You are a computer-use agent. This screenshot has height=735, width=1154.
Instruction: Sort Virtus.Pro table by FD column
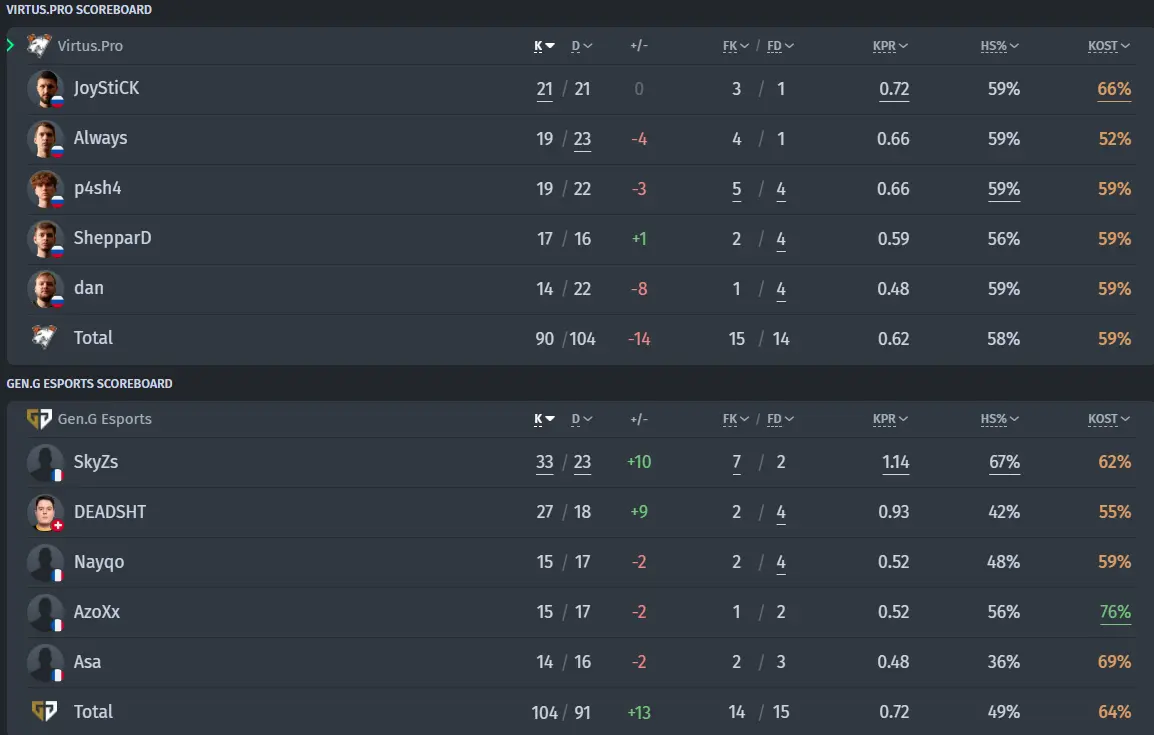(780, 46)
